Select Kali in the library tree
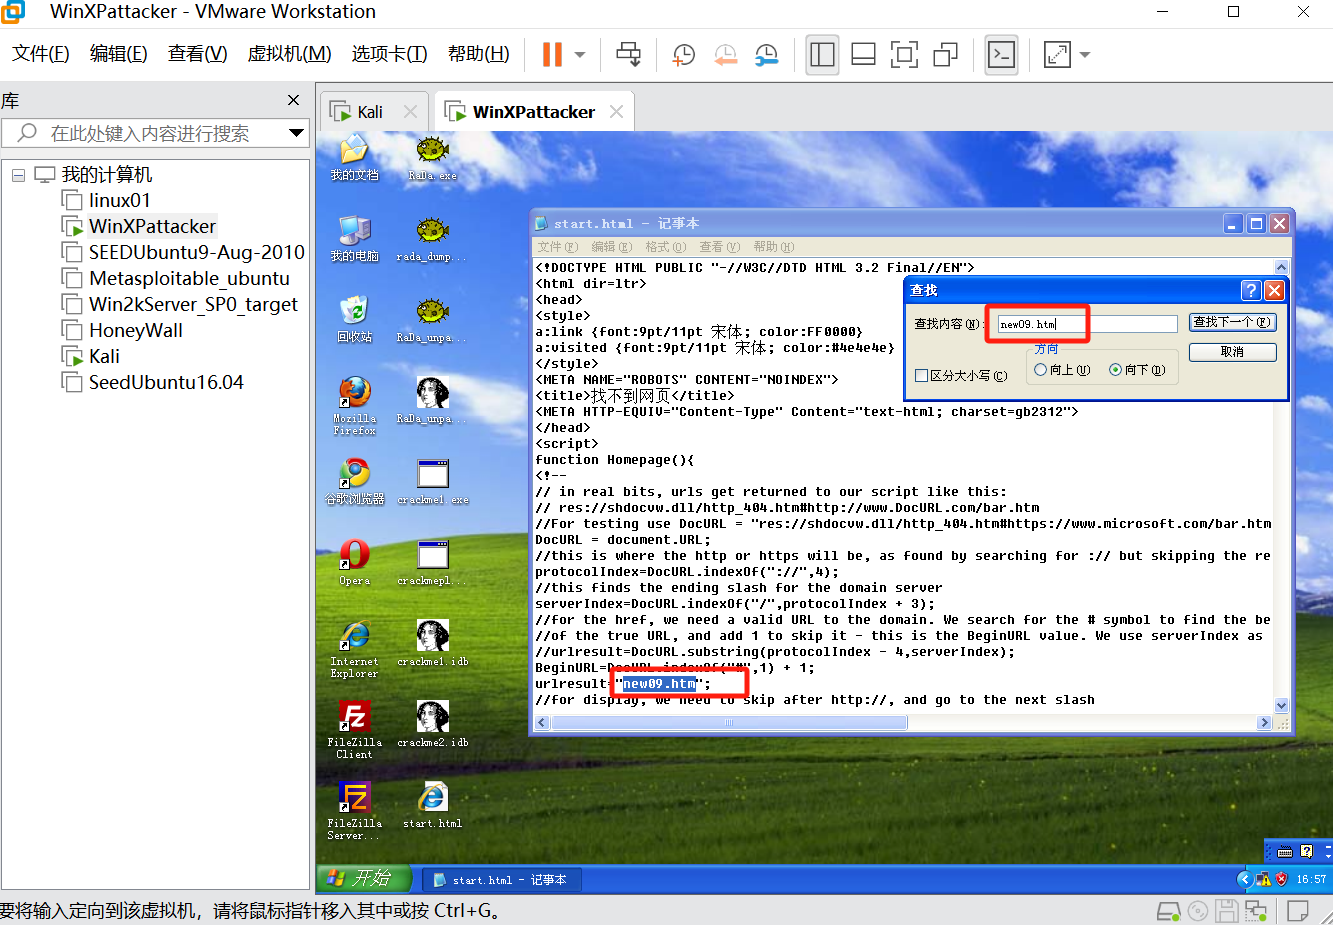 104,356
